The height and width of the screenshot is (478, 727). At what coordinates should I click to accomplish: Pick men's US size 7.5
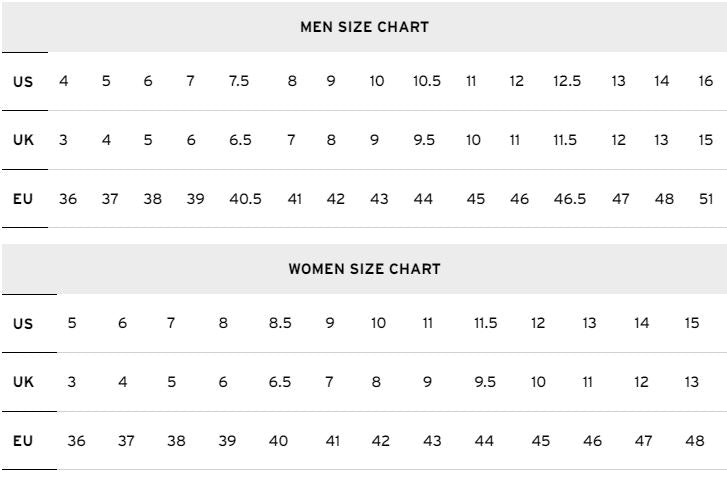(x=239, y=81)
